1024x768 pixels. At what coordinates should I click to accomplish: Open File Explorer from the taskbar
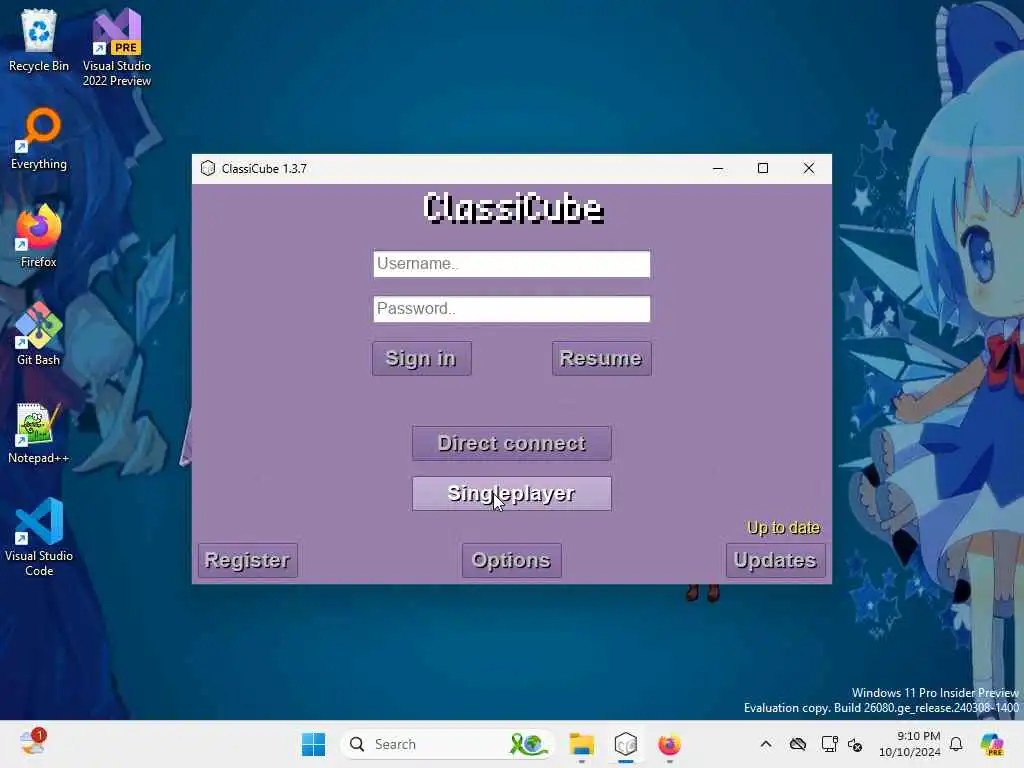point(581,744)
